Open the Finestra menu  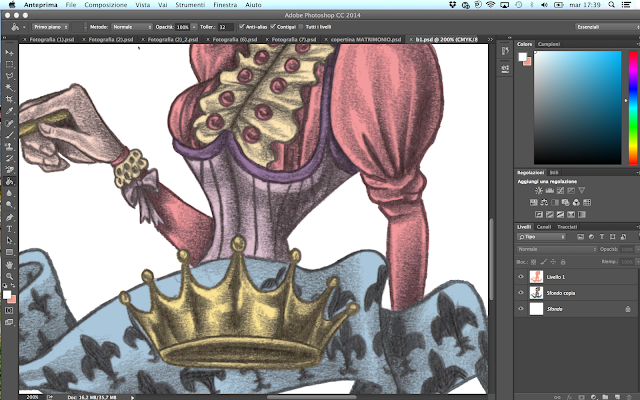point(225,5)
